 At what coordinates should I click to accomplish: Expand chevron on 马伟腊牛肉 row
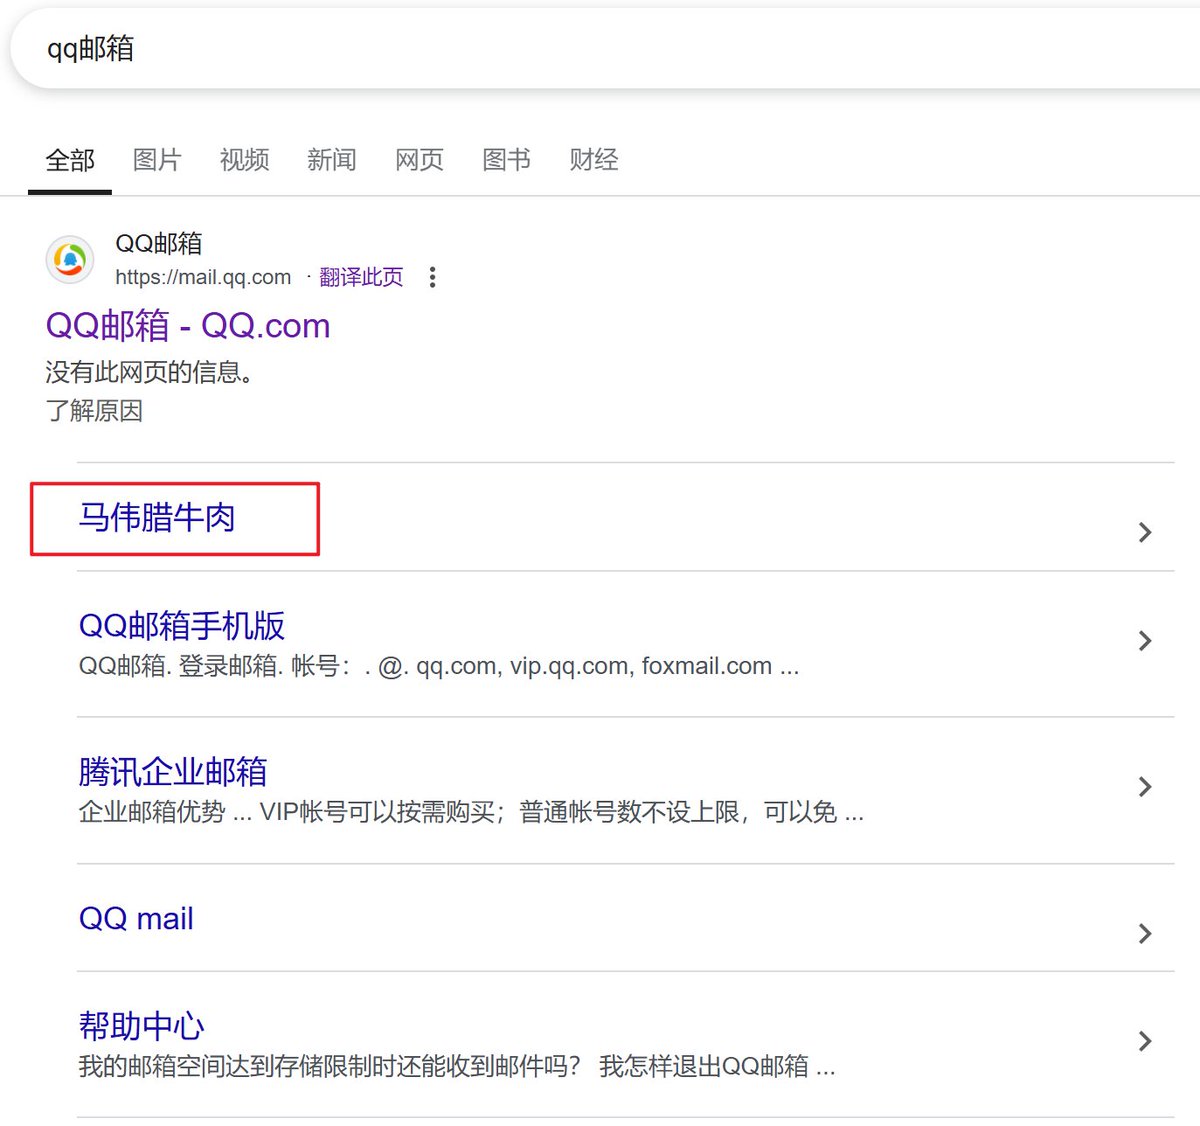tap(1146, 532)
